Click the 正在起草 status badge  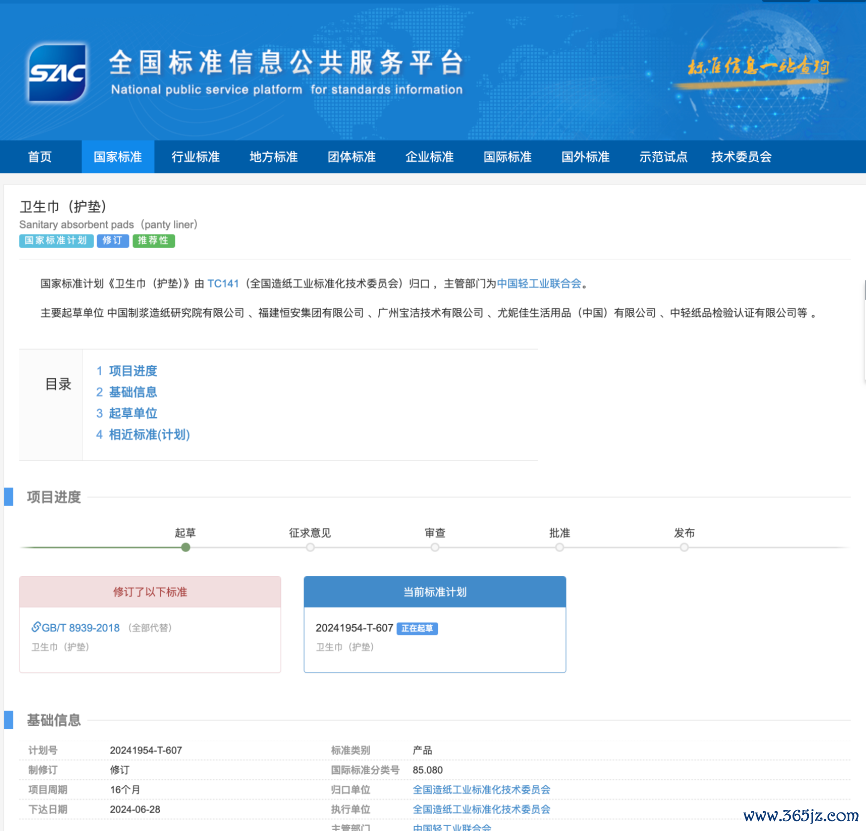click(x=417, y=628)
